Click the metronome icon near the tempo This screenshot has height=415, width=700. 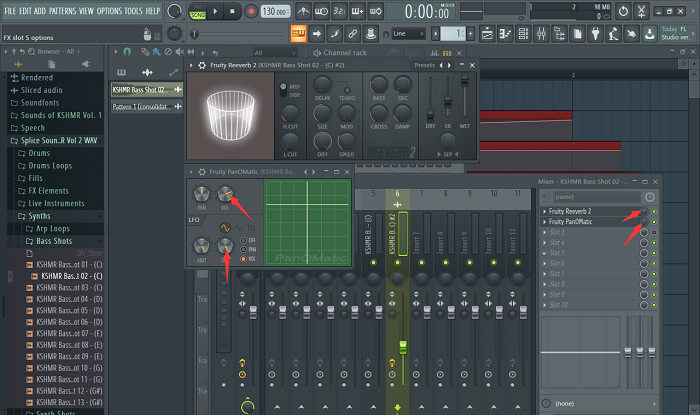[303, 12]
